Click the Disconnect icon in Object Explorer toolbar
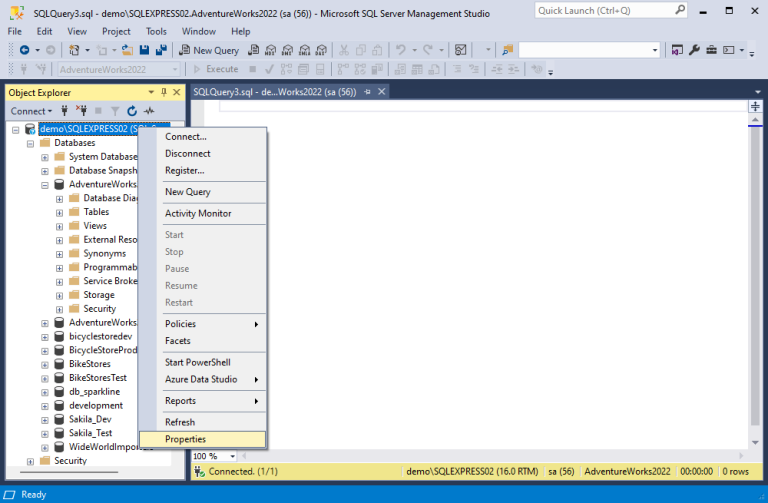This screenshot has height=503, width=768. click(x=82, y=111)
